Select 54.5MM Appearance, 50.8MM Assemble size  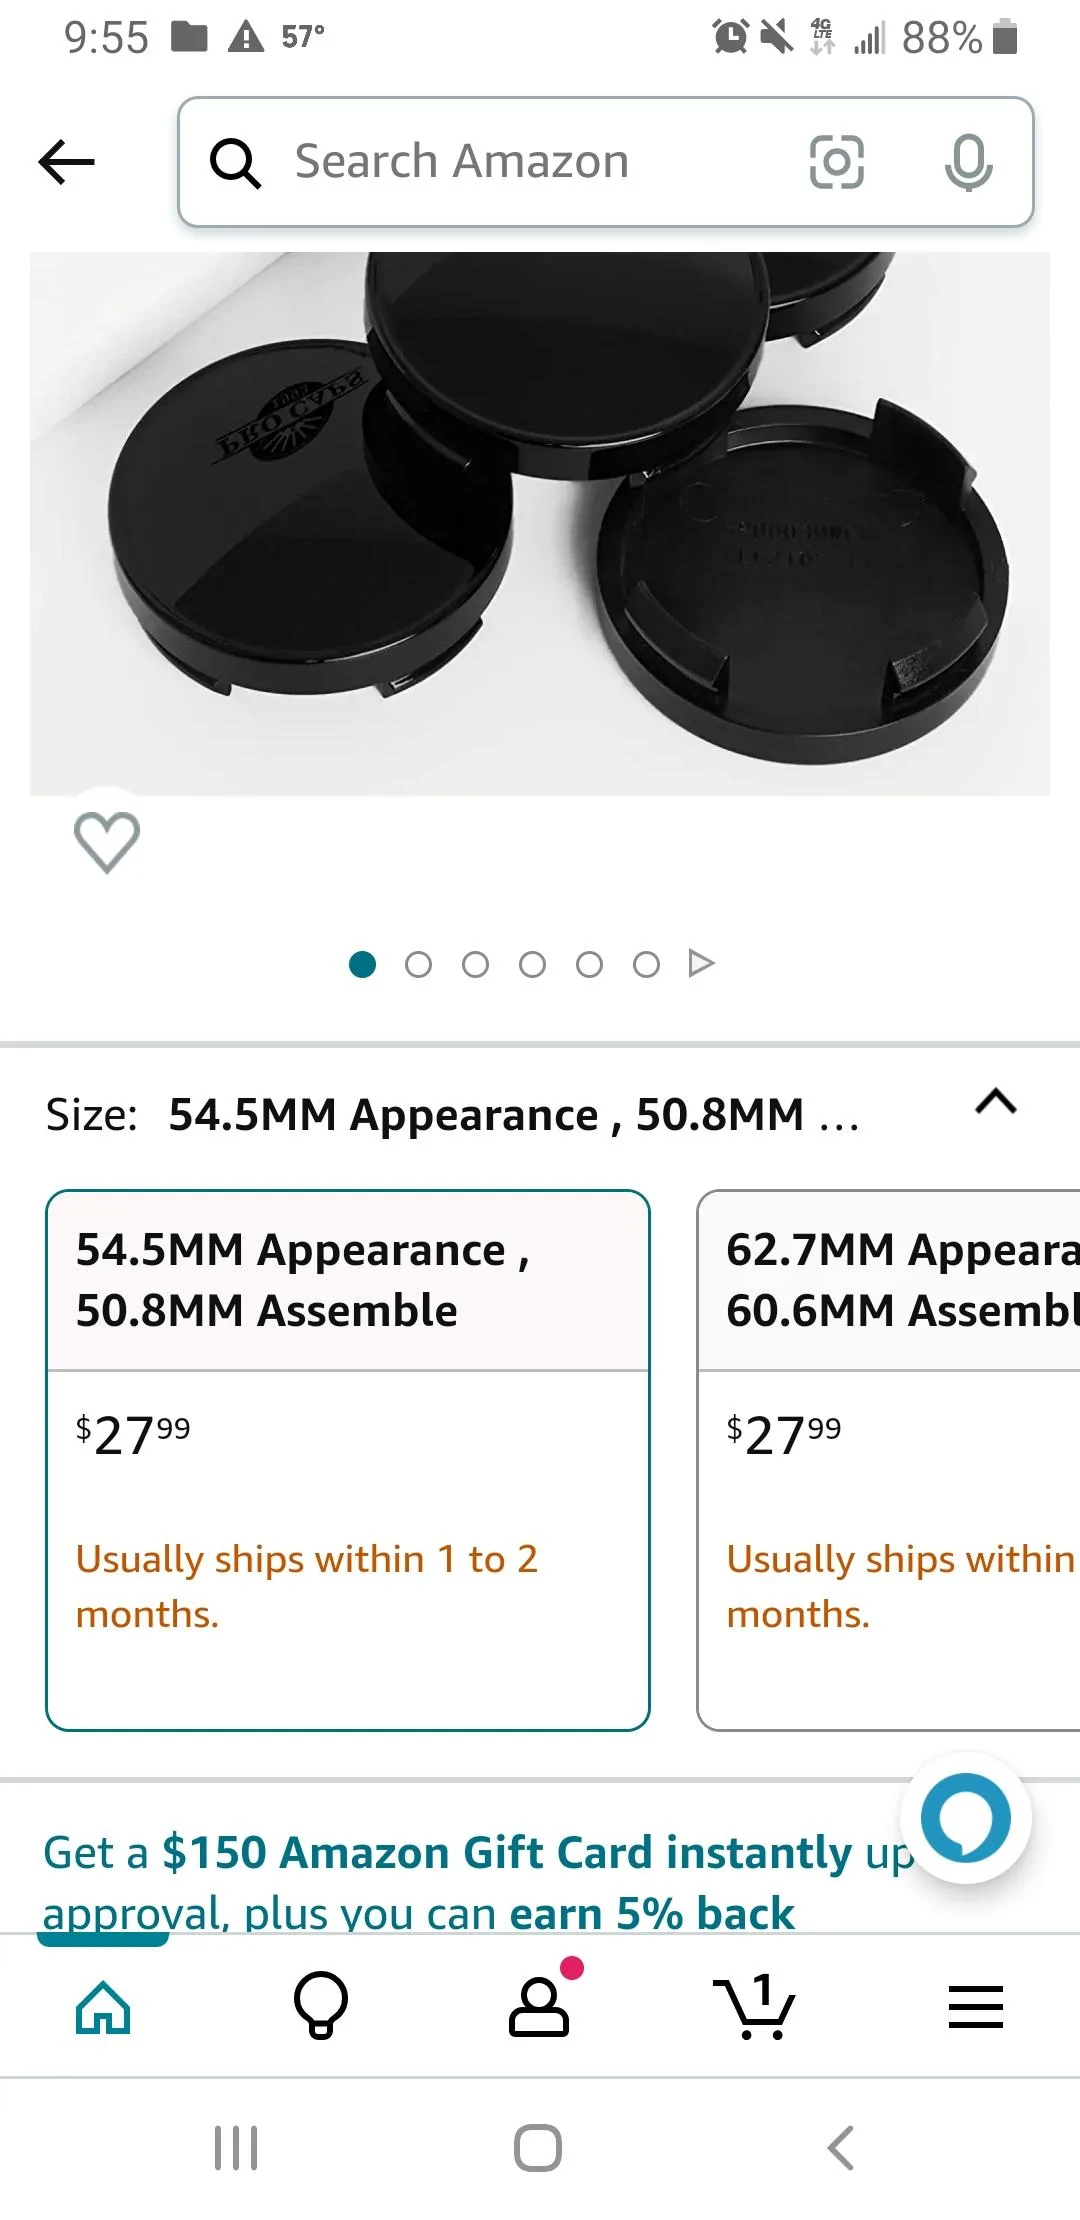(x=348, y=1460)
